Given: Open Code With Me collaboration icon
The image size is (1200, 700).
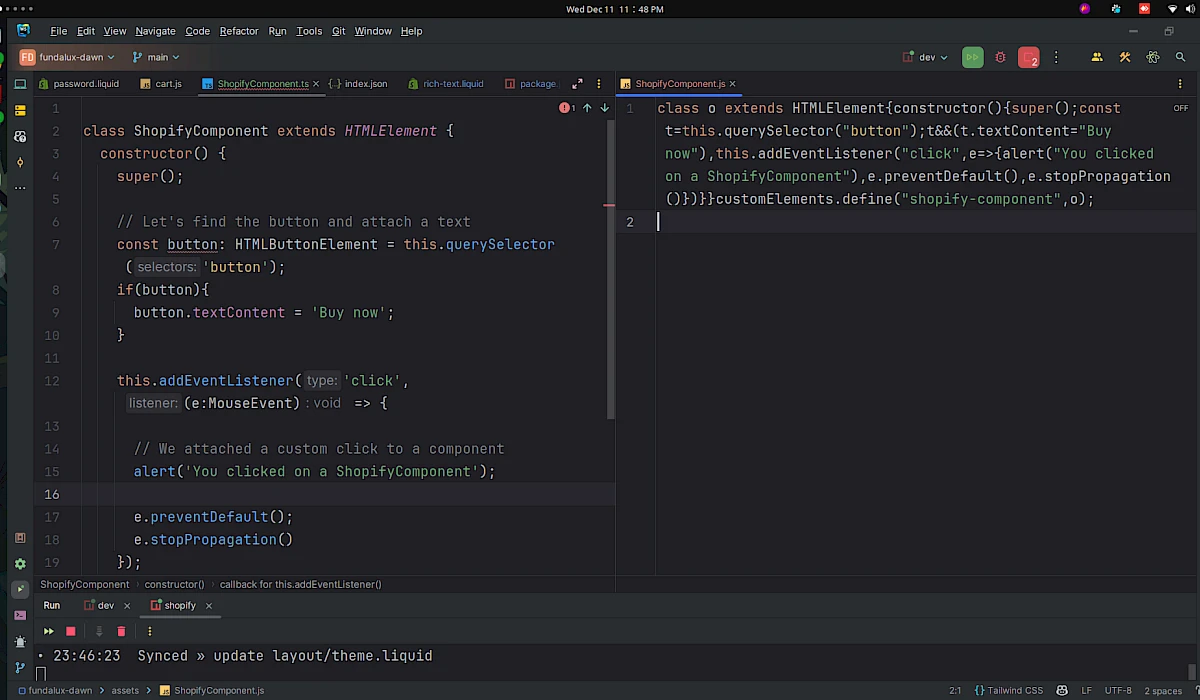Looking at the screenshot, I should click(1096, 57).
